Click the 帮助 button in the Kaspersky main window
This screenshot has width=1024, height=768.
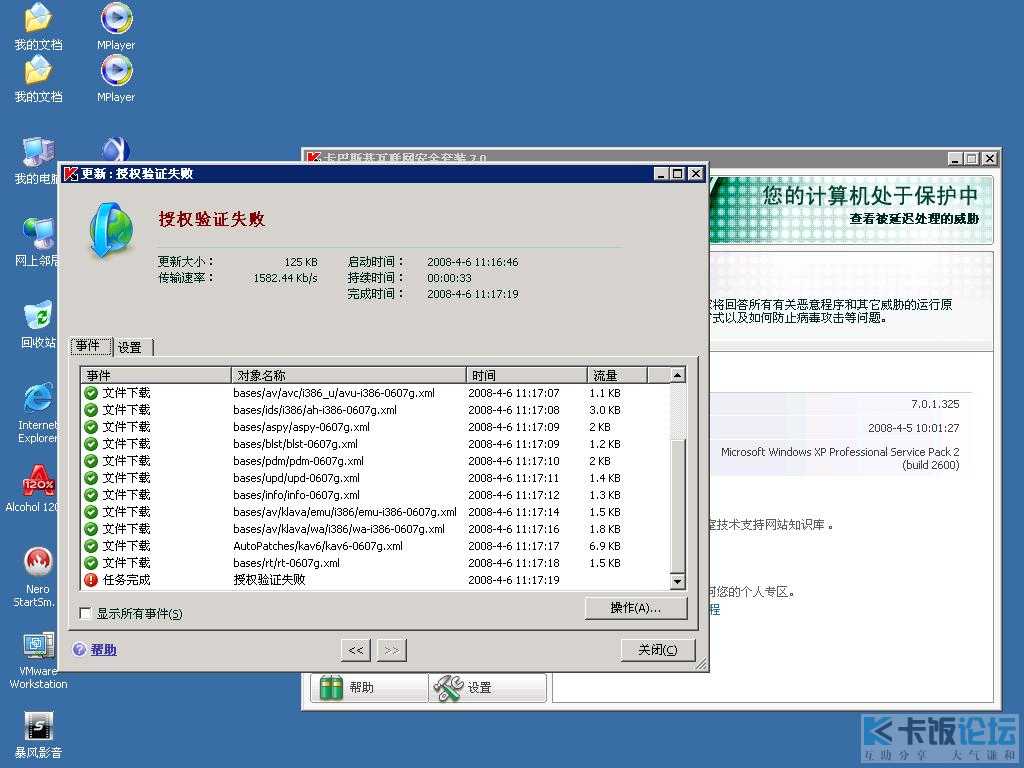coord(368,688)
